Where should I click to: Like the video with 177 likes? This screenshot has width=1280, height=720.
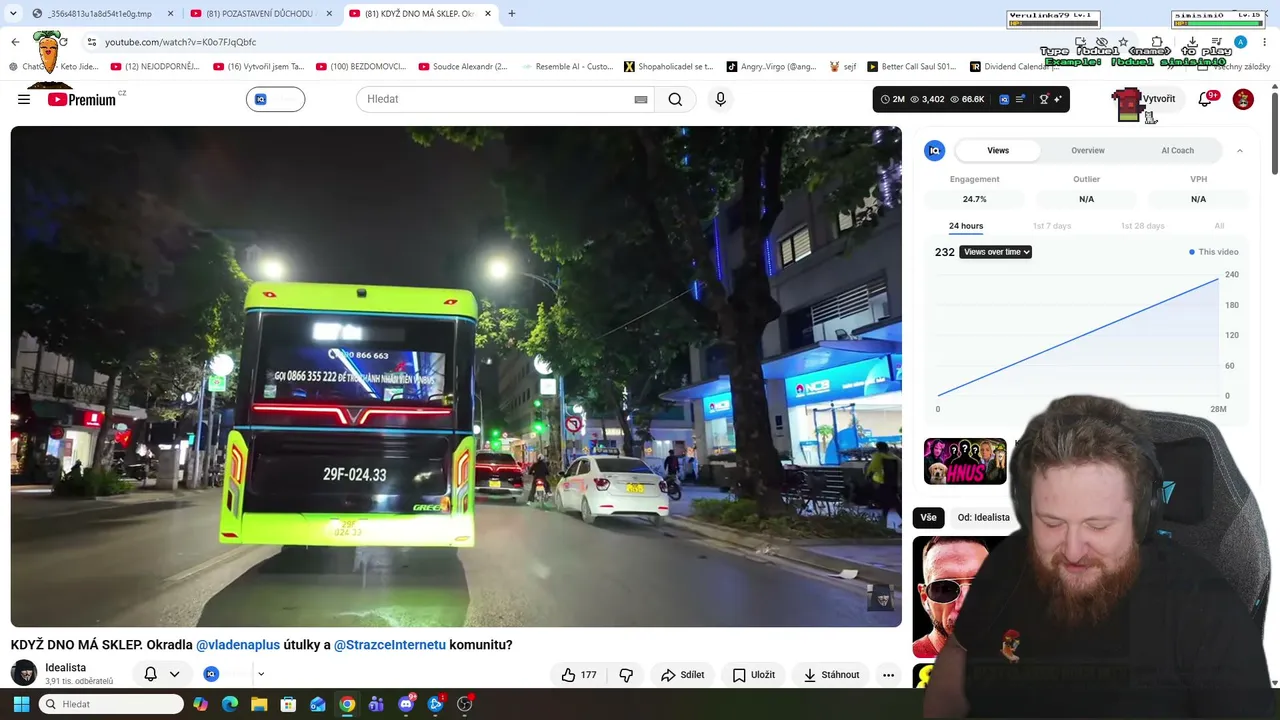(x=579, y=675)
